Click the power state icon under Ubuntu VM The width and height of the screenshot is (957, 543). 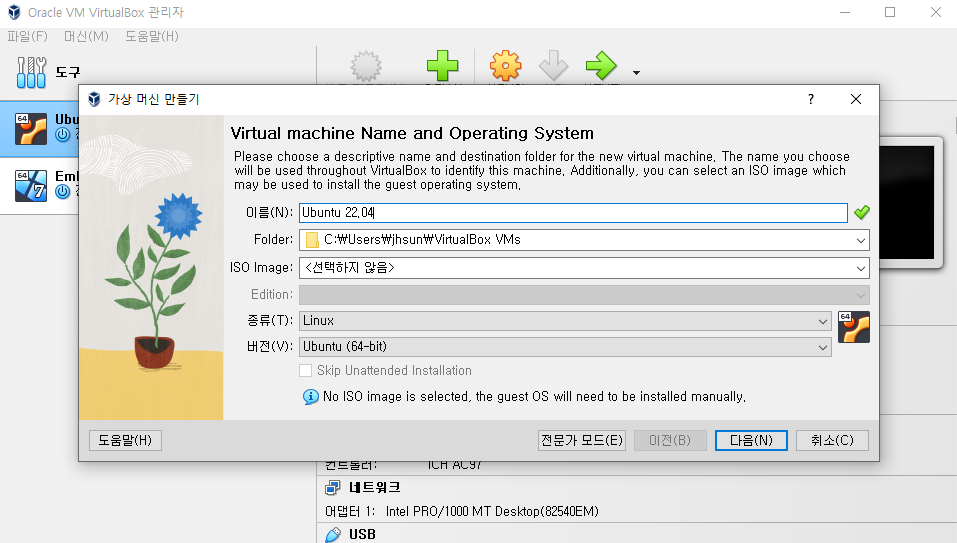click(x=63, y=135)
